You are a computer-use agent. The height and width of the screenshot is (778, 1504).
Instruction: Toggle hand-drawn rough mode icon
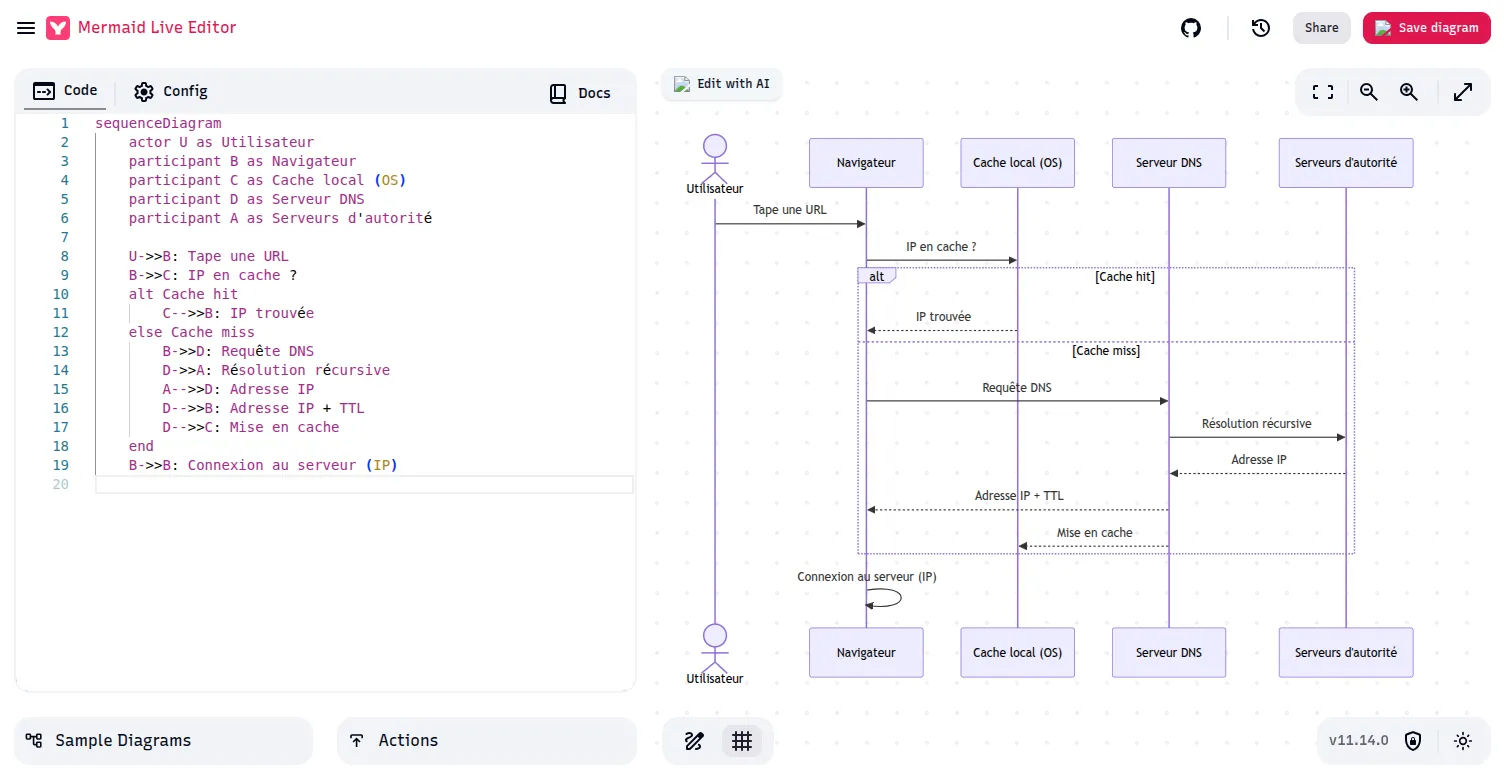(694, 741)
